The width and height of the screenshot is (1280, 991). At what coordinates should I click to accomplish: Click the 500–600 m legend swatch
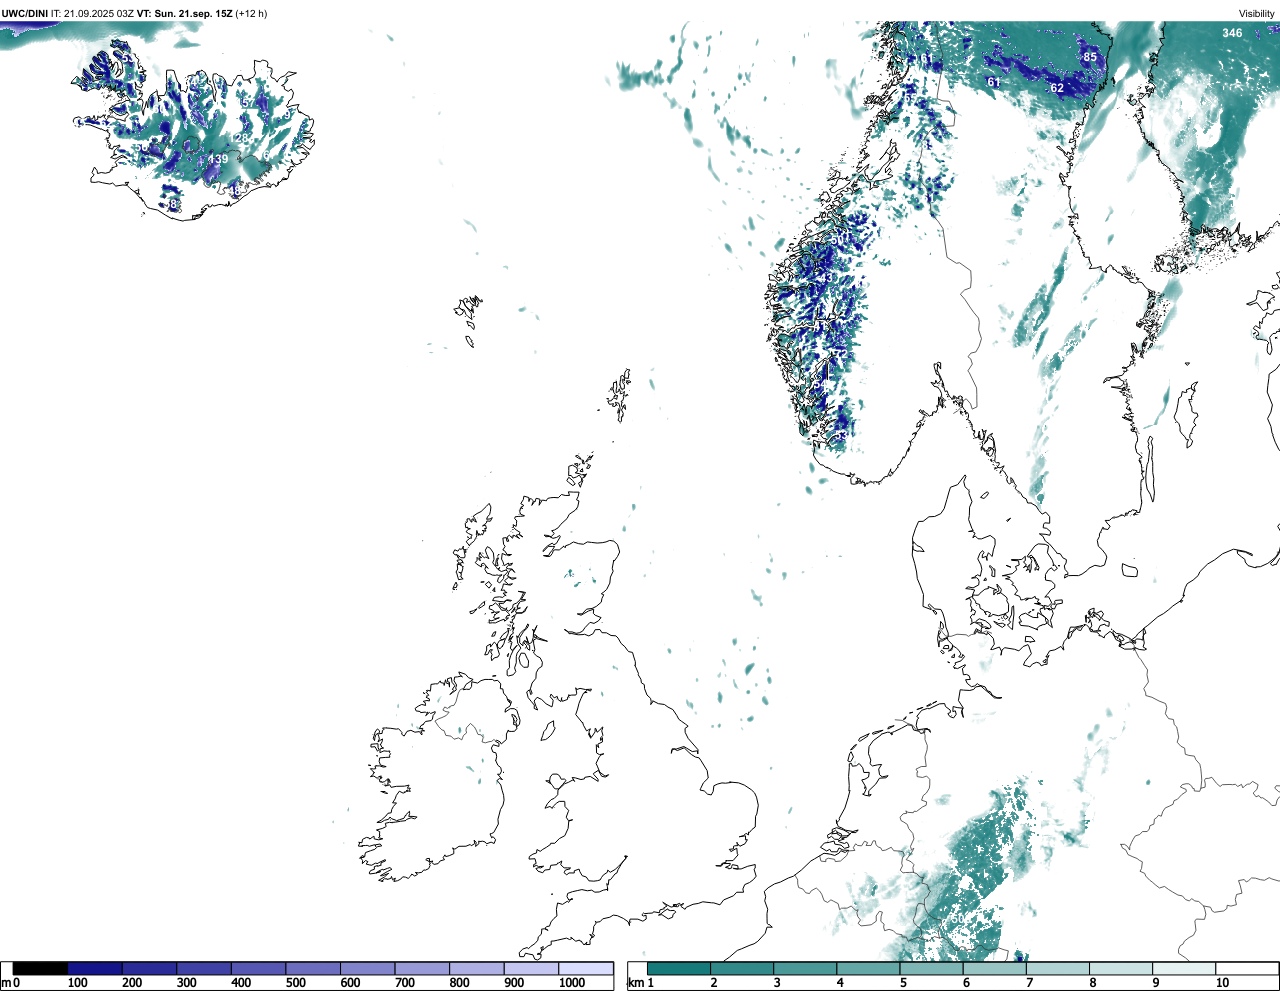tap(313, 968)
